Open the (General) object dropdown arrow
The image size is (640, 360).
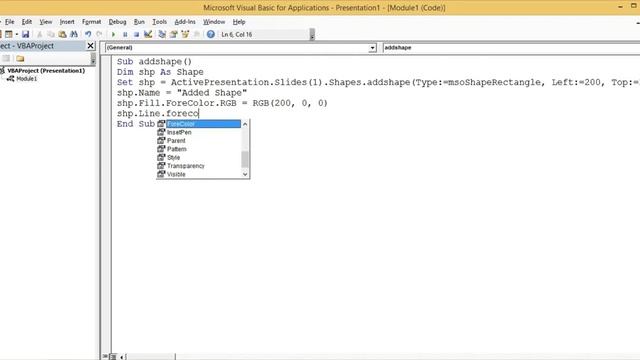372,48
